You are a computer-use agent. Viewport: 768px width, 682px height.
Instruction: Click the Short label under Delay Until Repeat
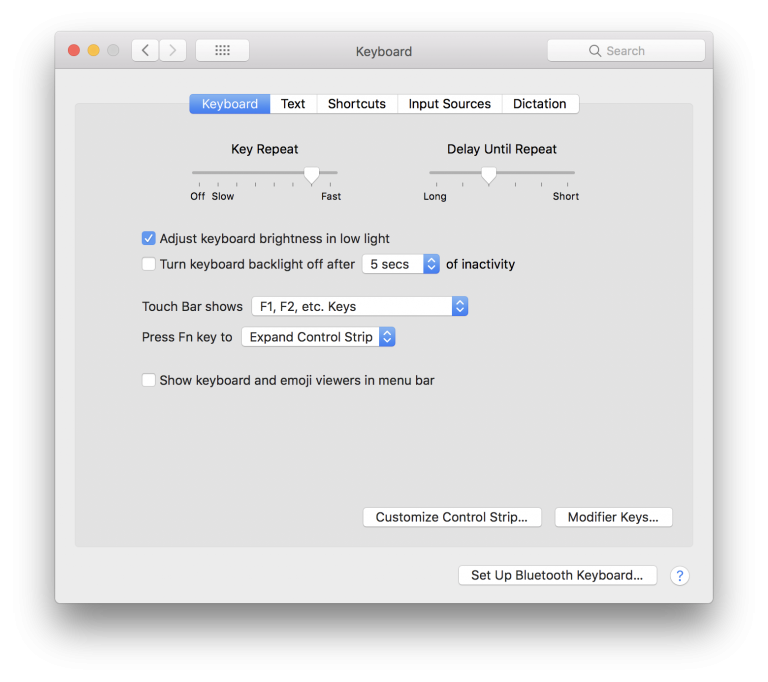[566, 196]
